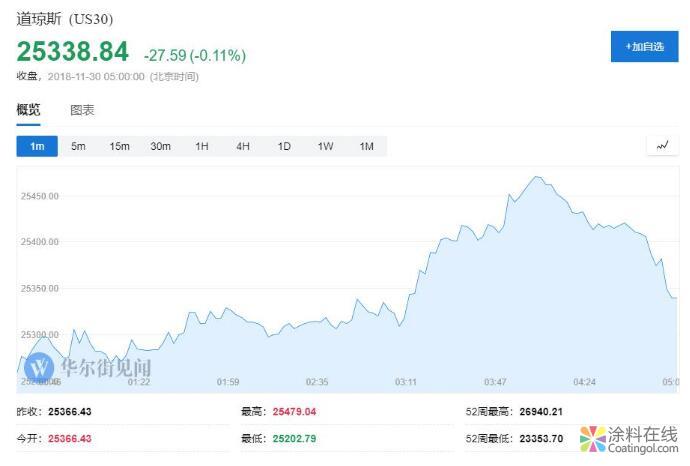The height and width of the screenshot is (466, 690).
Task: Click the 道琼斯 (US30) title
Action: [x=64, y=20]
